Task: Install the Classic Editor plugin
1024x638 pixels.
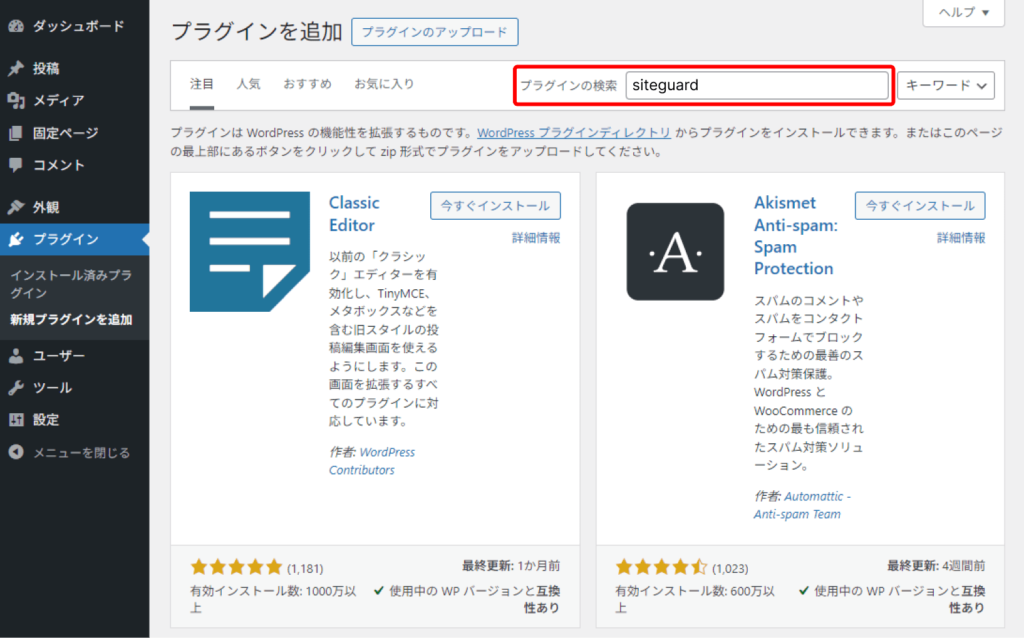Action: 495,206
